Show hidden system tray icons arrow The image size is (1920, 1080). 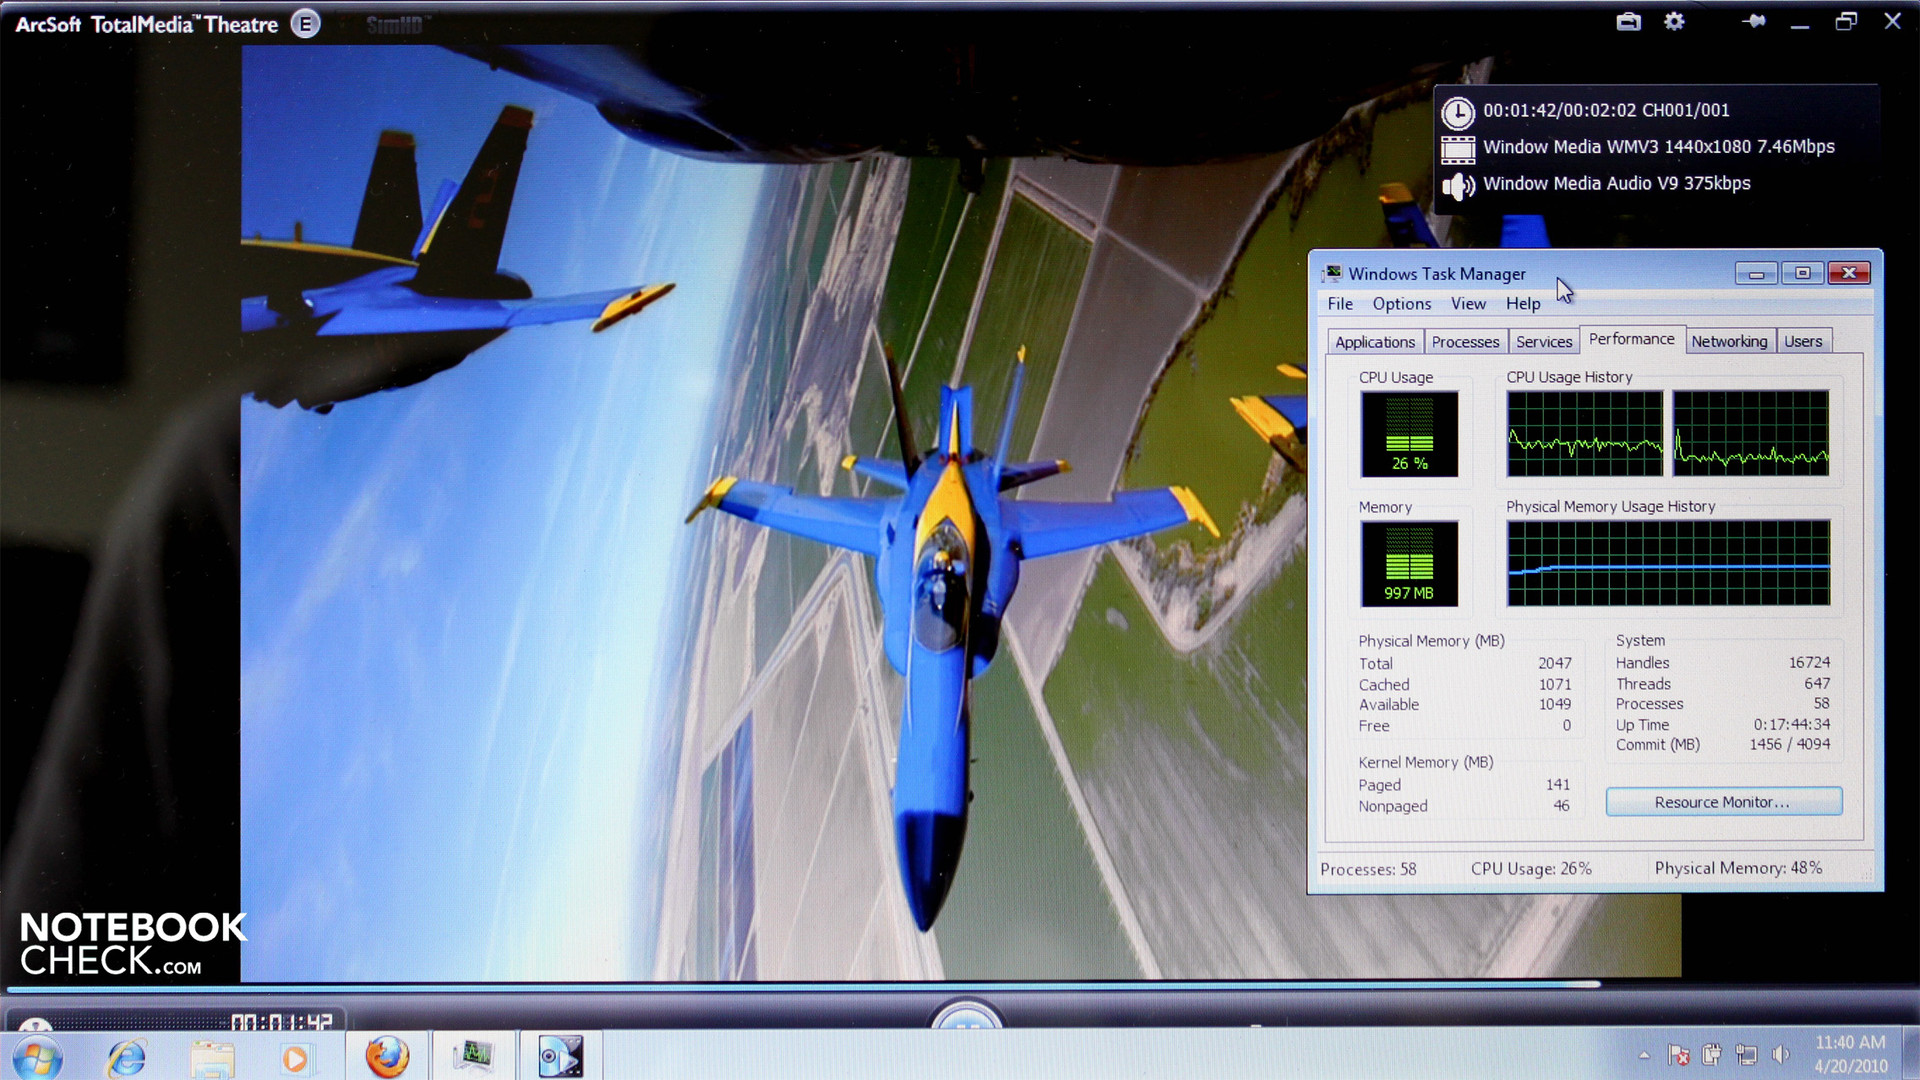pyautogui.click(x=1644, y=1055)
